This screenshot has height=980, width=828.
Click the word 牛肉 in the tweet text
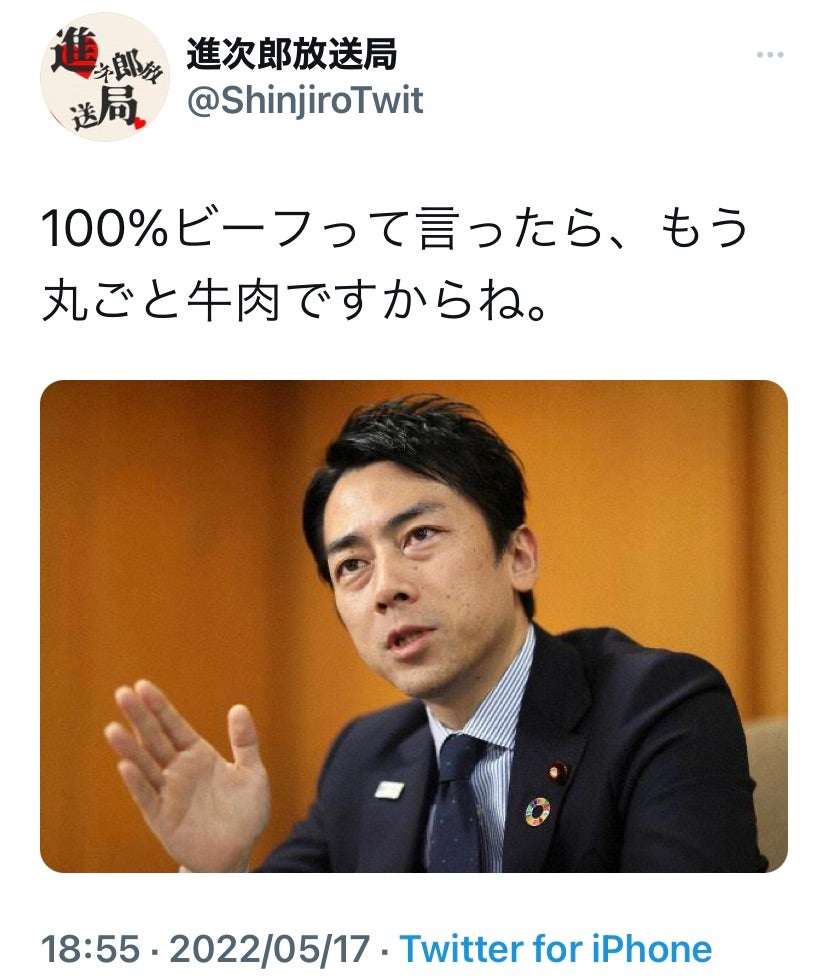click(234, 301)
